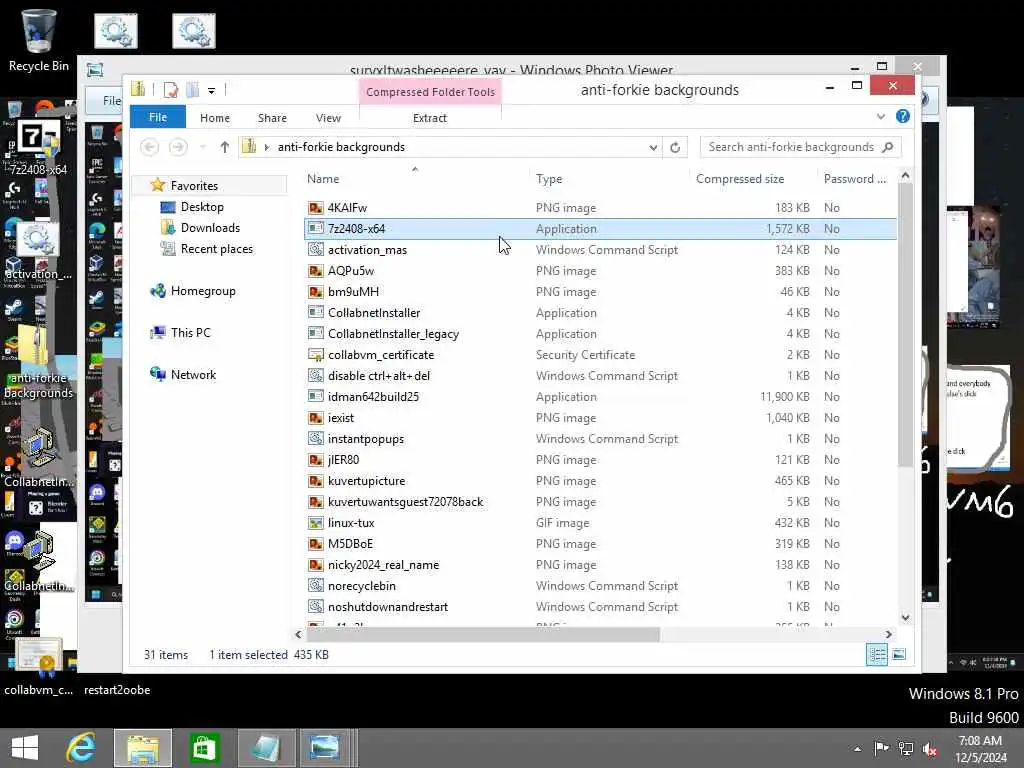Open the File ribbon tab
The width and height of the screenshot is (1024, 768).
[158, 117]
